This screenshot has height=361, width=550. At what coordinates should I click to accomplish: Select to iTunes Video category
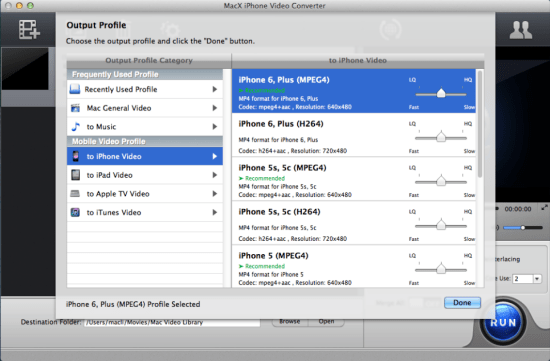click(x=145, y=212)
